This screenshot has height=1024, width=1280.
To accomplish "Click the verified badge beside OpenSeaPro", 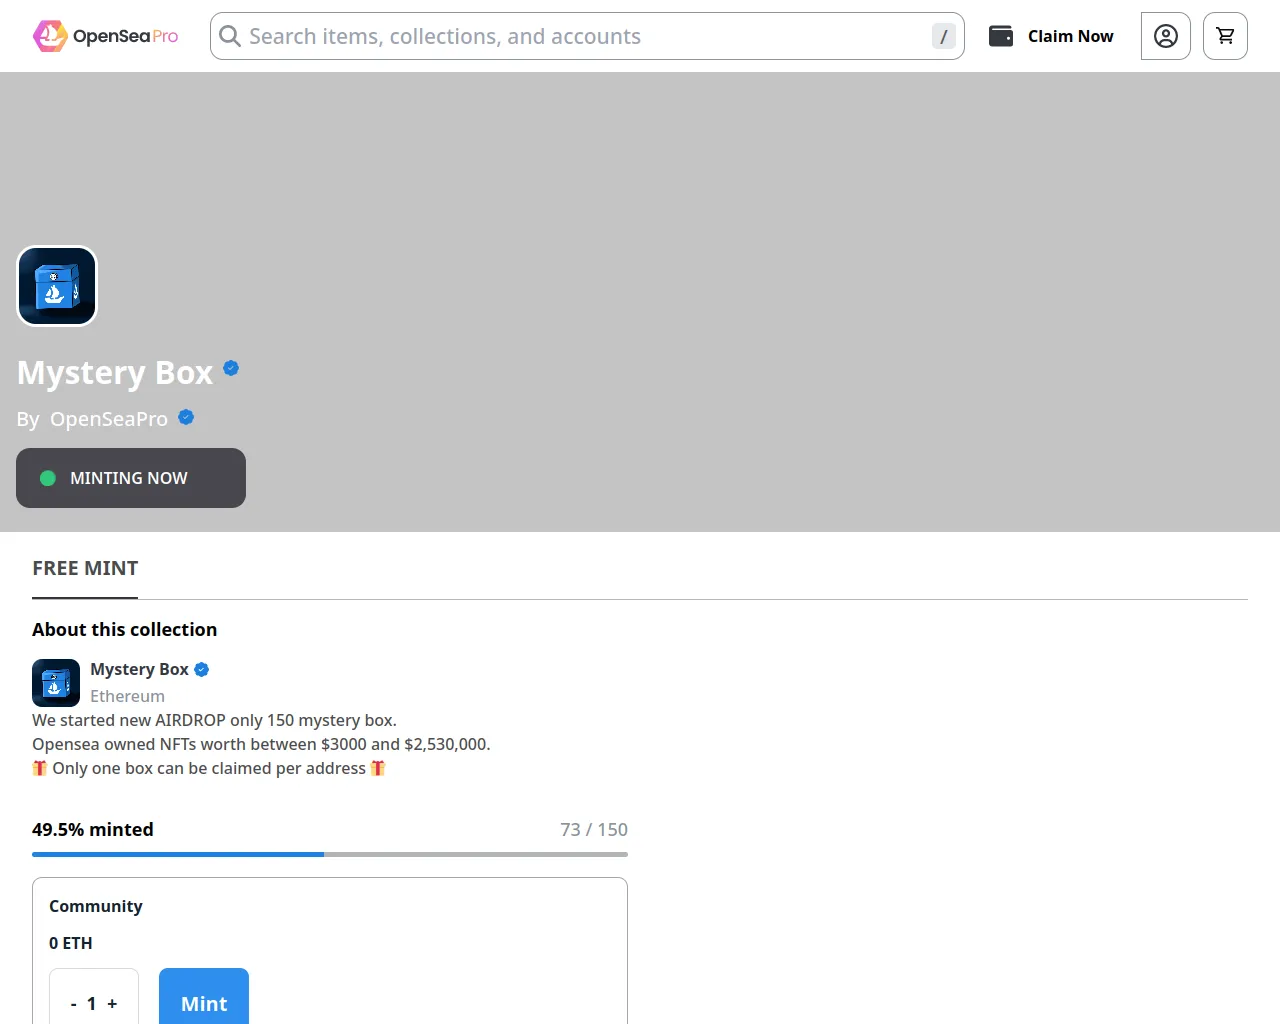I will point(186,417).
